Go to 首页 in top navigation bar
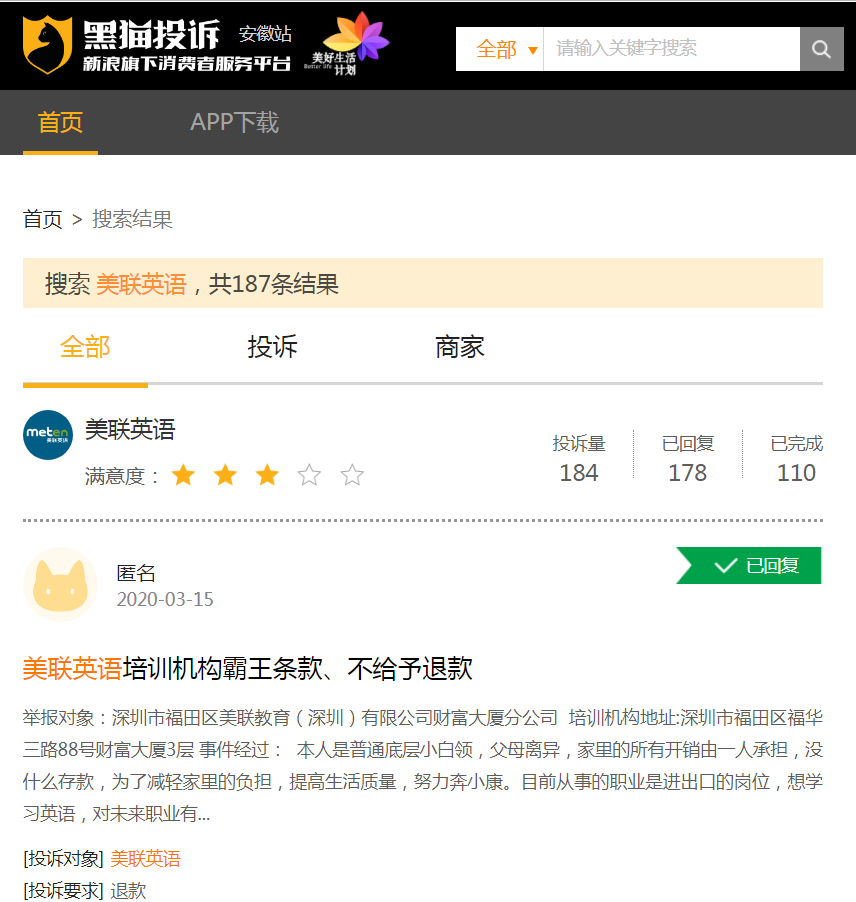 coord(60,123)
